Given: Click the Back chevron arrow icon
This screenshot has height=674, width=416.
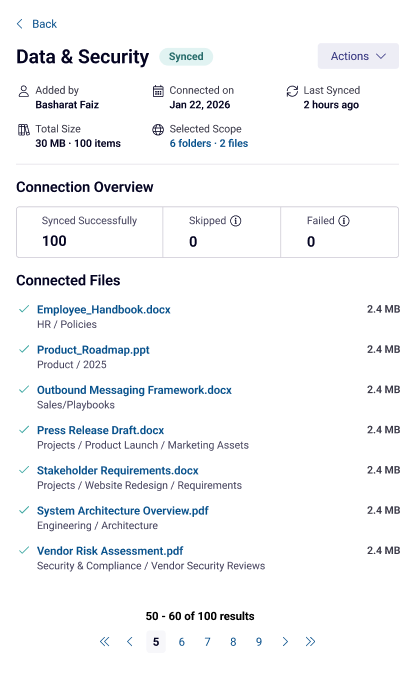Looking at the screenshot, I should pyautogui.click(x=19, y=24).
